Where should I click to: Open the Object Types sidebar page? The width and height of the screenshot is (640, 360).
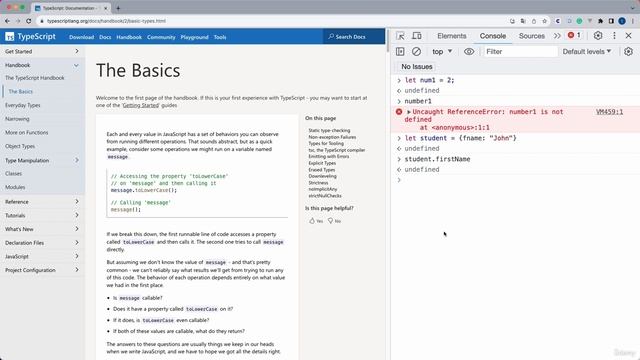[x=20, y=146]
